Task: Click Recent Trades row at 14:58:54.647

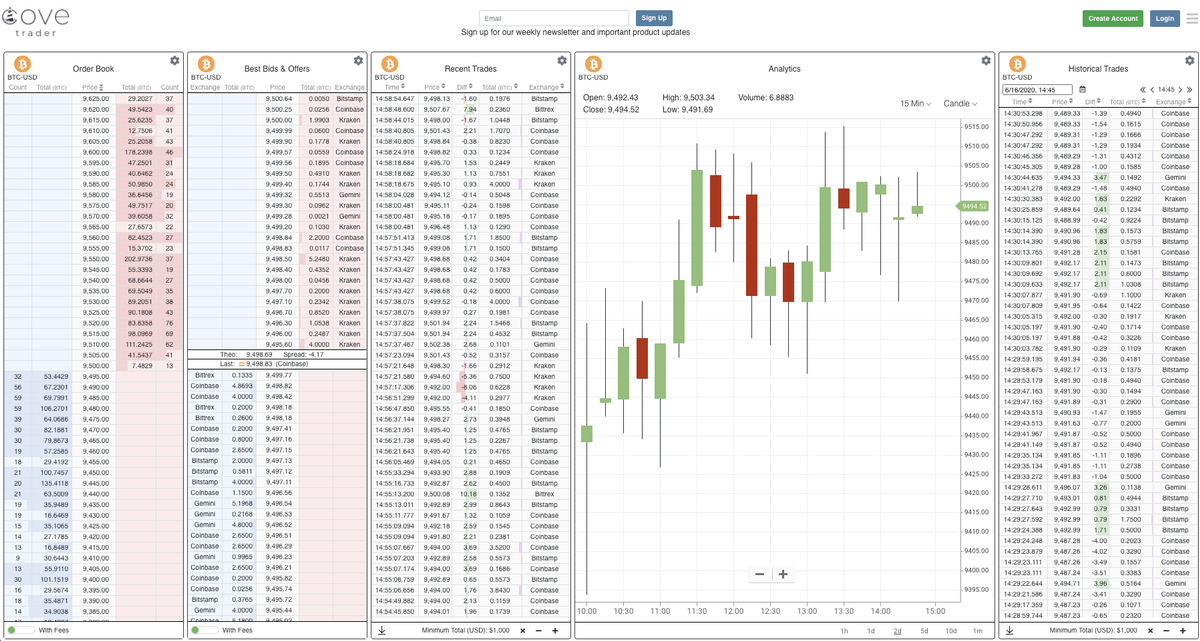Action: coord(470,99)
